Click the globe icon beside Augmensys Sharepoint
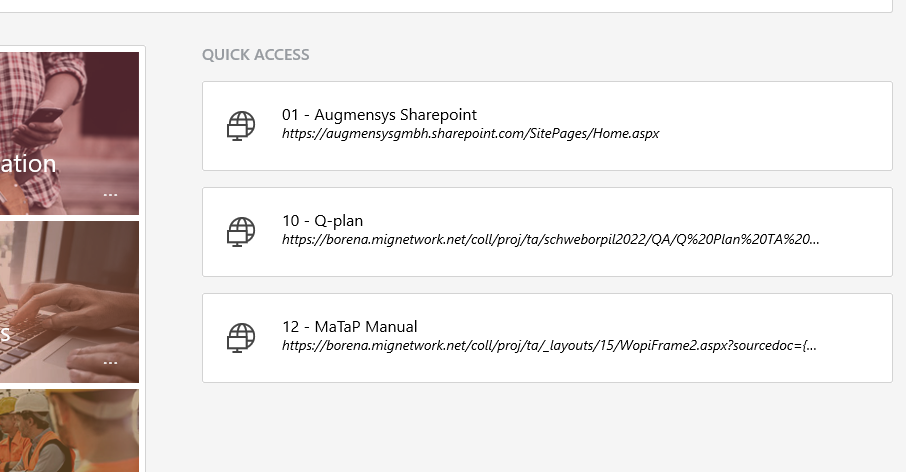This screenshot has height=472, width=906. pos(241,126)
